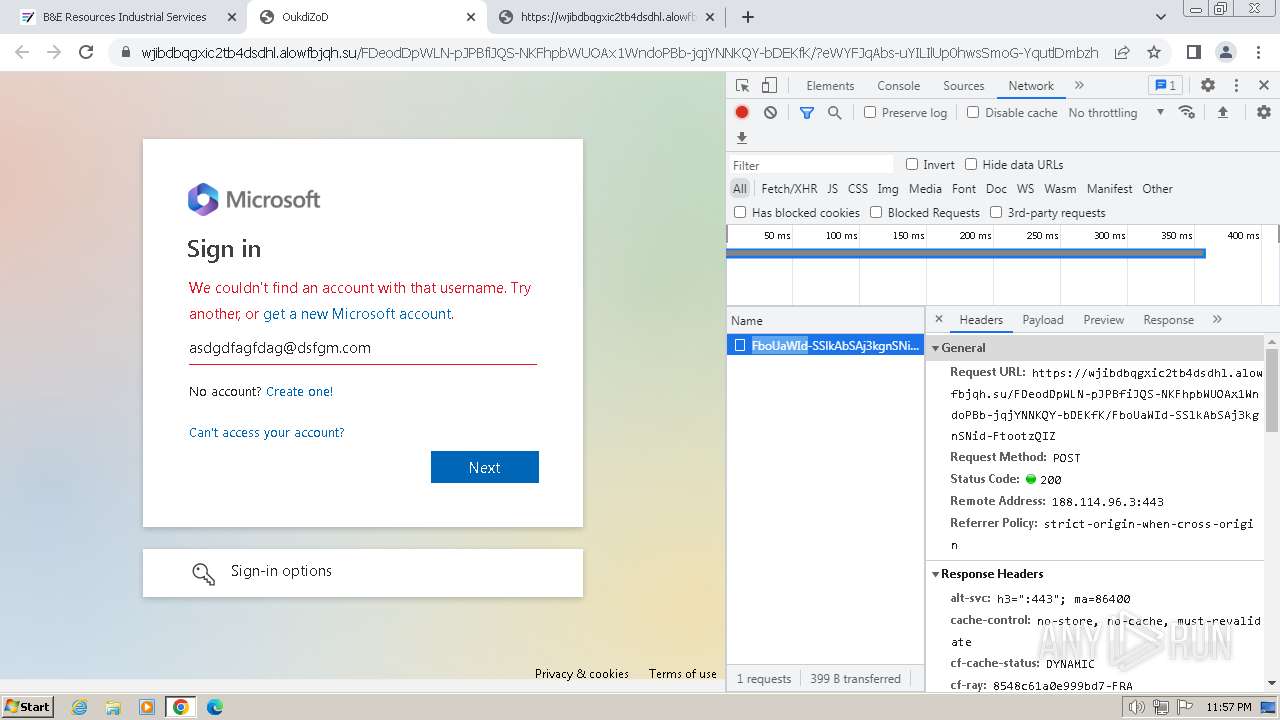View site information lock icon
The height and width of the screenshot is (720, 1280).
point(126,52)
